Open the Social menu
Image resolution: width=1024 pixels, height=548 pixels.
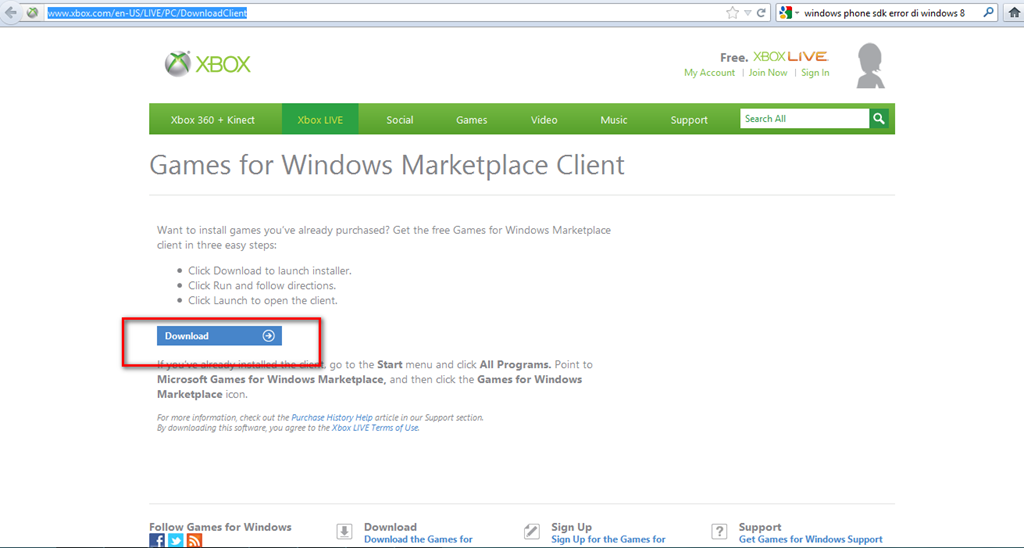[x=400, y=120]
